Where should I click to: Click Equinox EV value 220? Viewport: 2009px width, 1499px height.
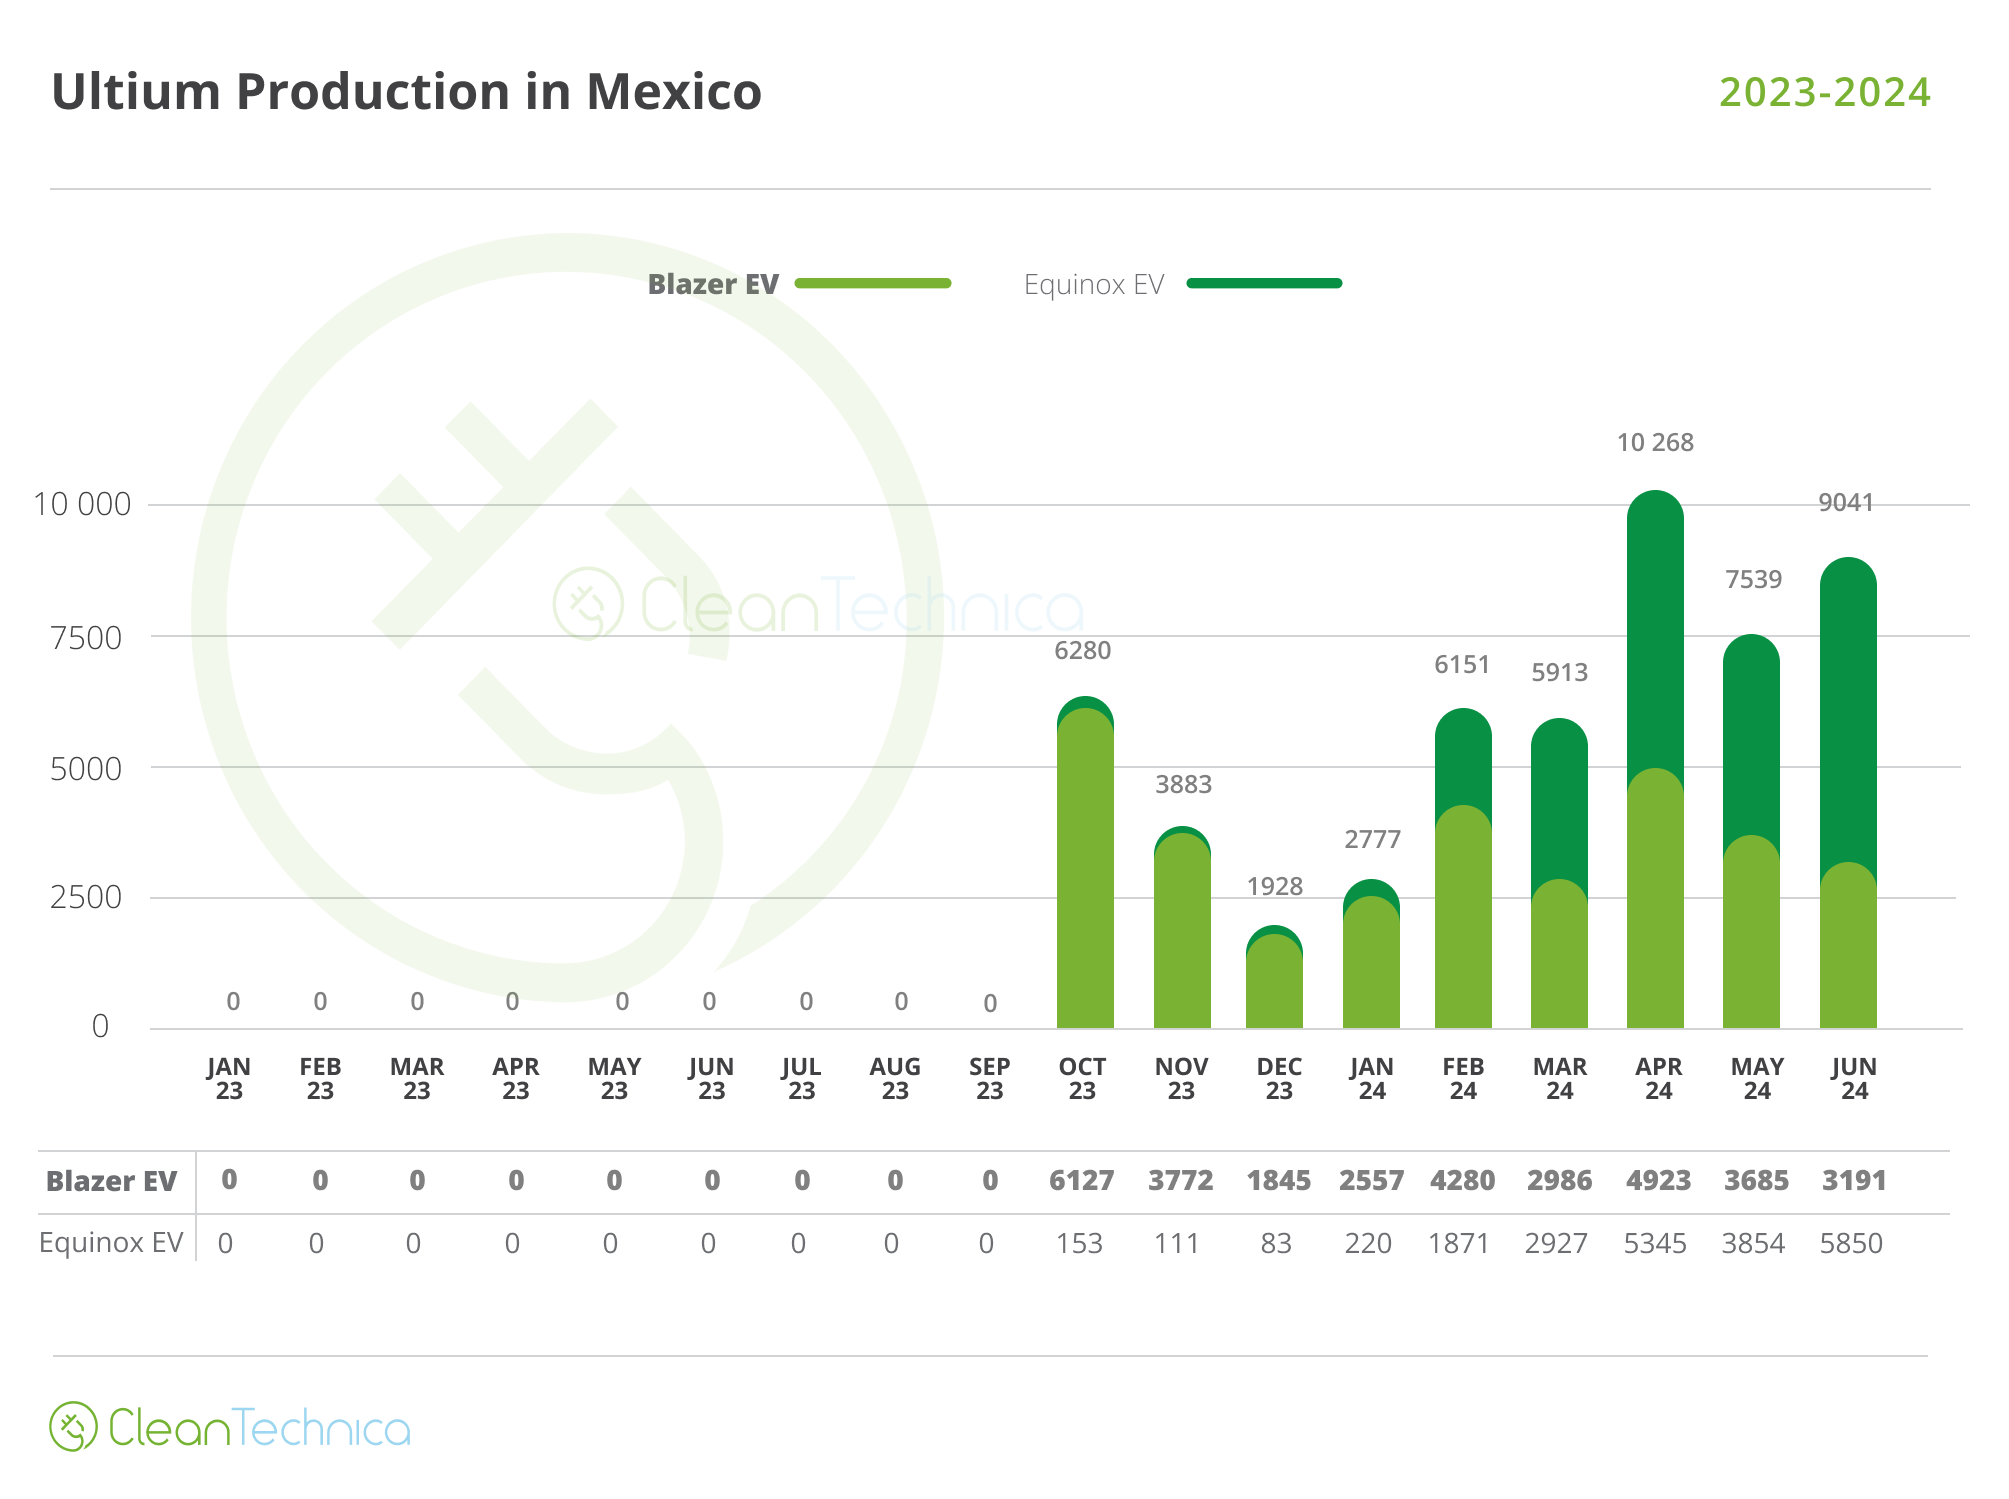click(1368, 1244)
